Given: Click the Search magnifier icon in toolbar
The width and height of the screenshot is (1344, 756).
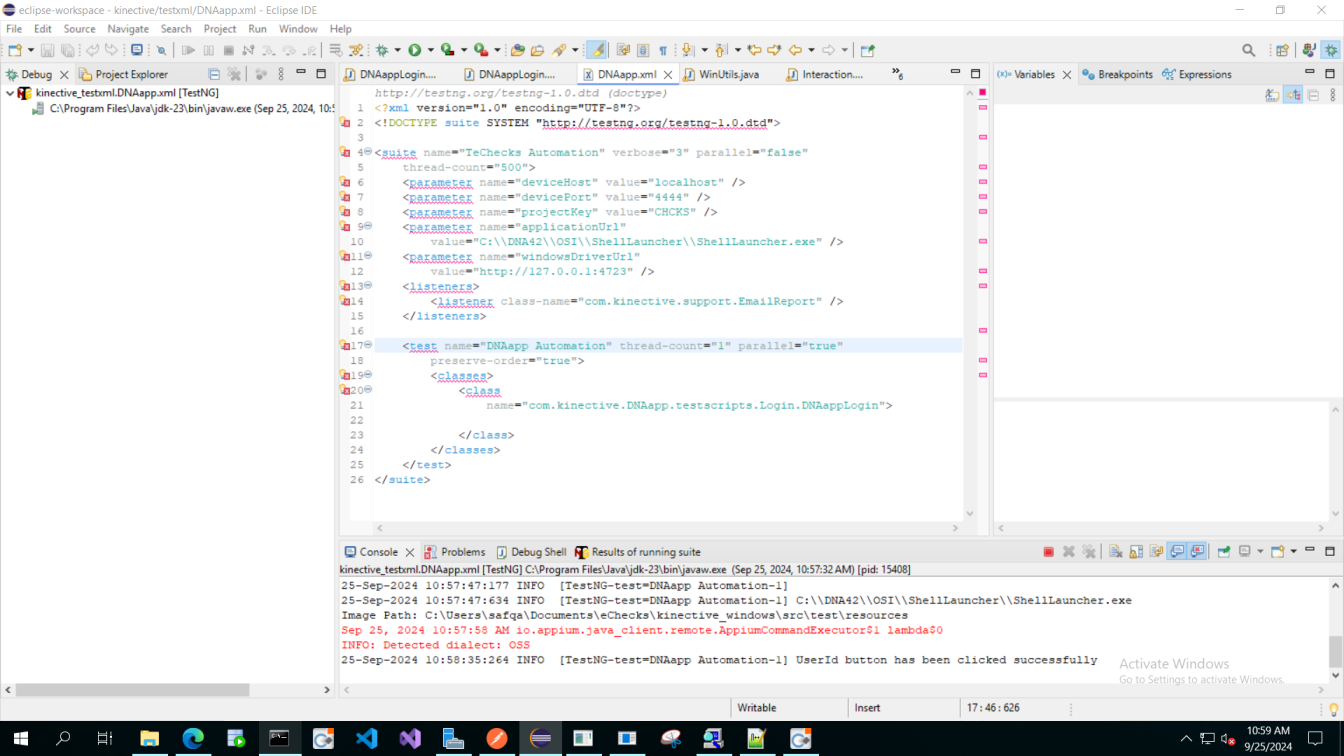Looking at the screenshot, I should pos(1248,50).
